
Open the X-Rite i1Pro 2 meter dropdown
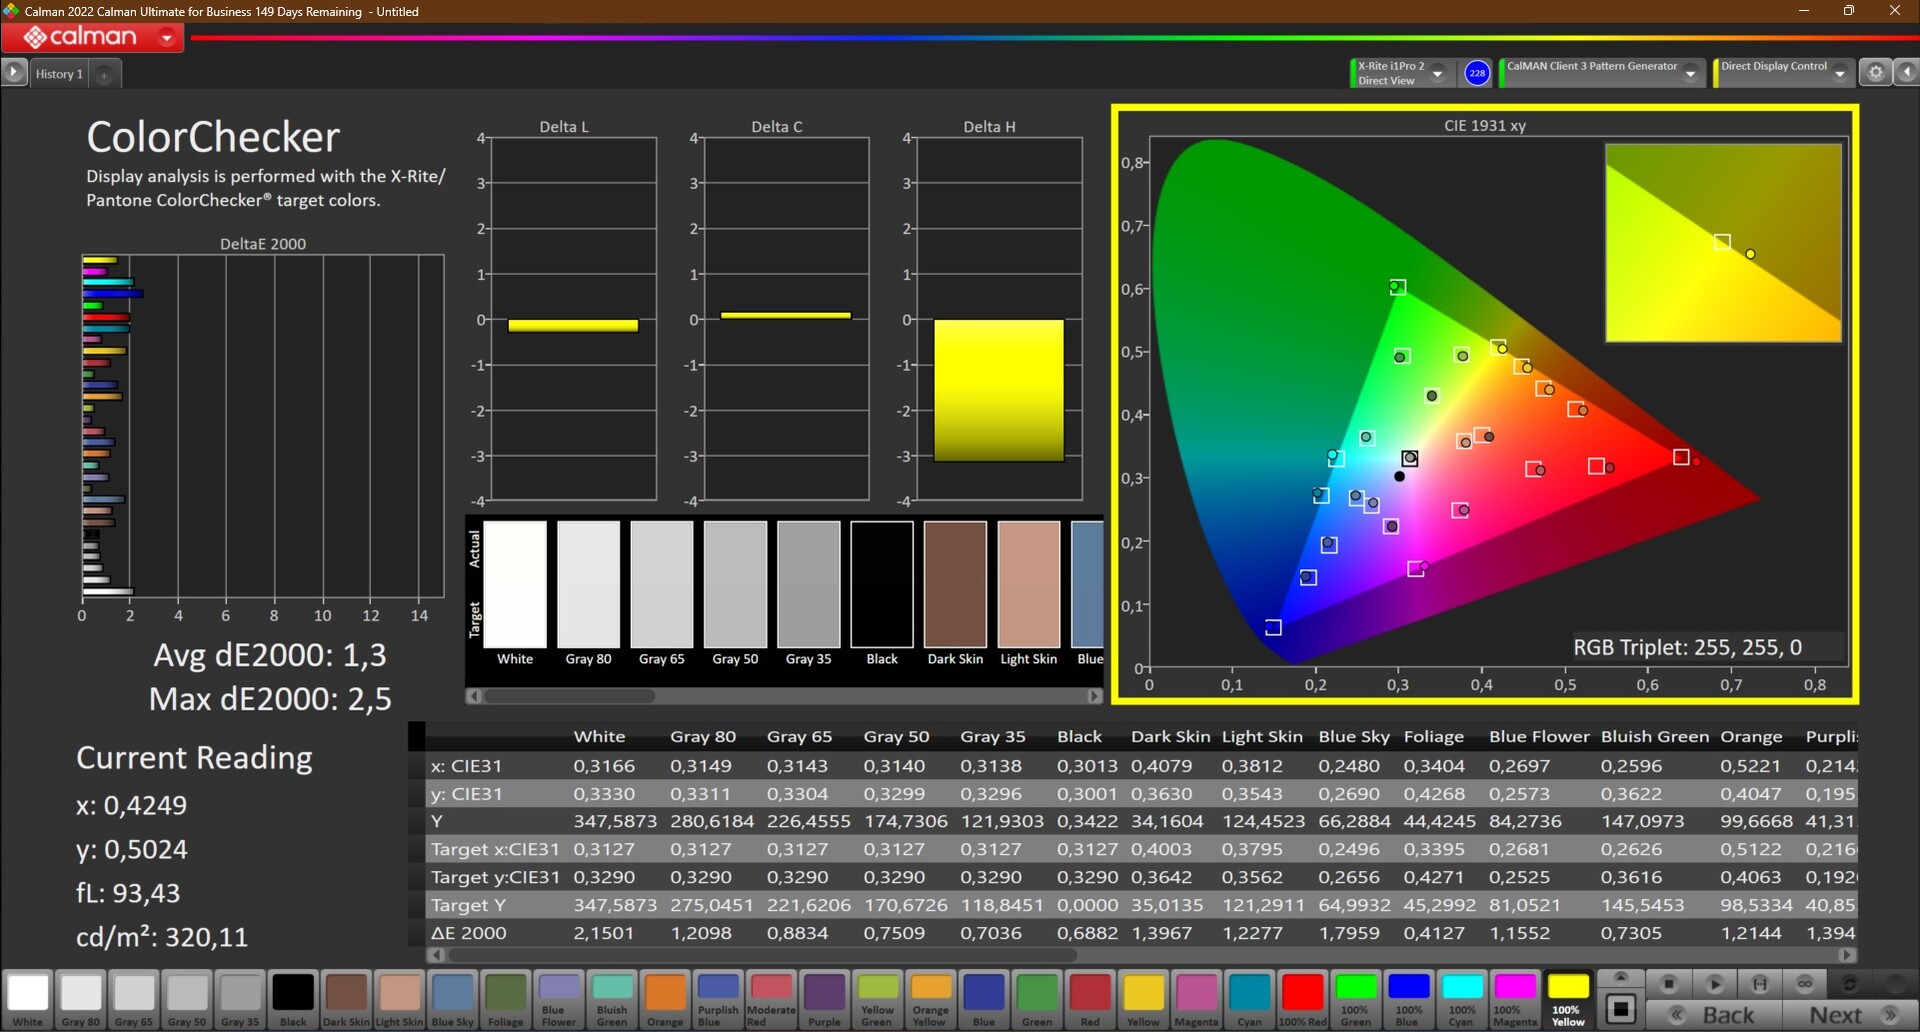click(x=1437, y=73)
